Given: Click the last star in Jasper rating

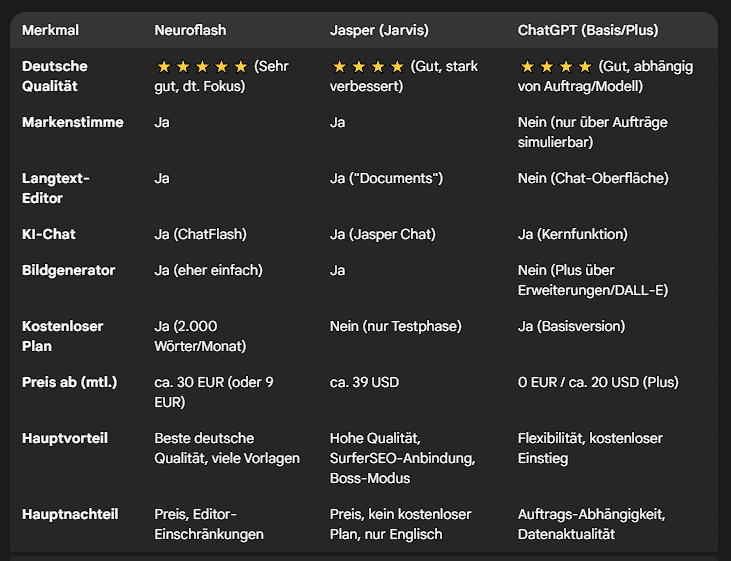Looking at the screenshot, I should coord(397,67).
